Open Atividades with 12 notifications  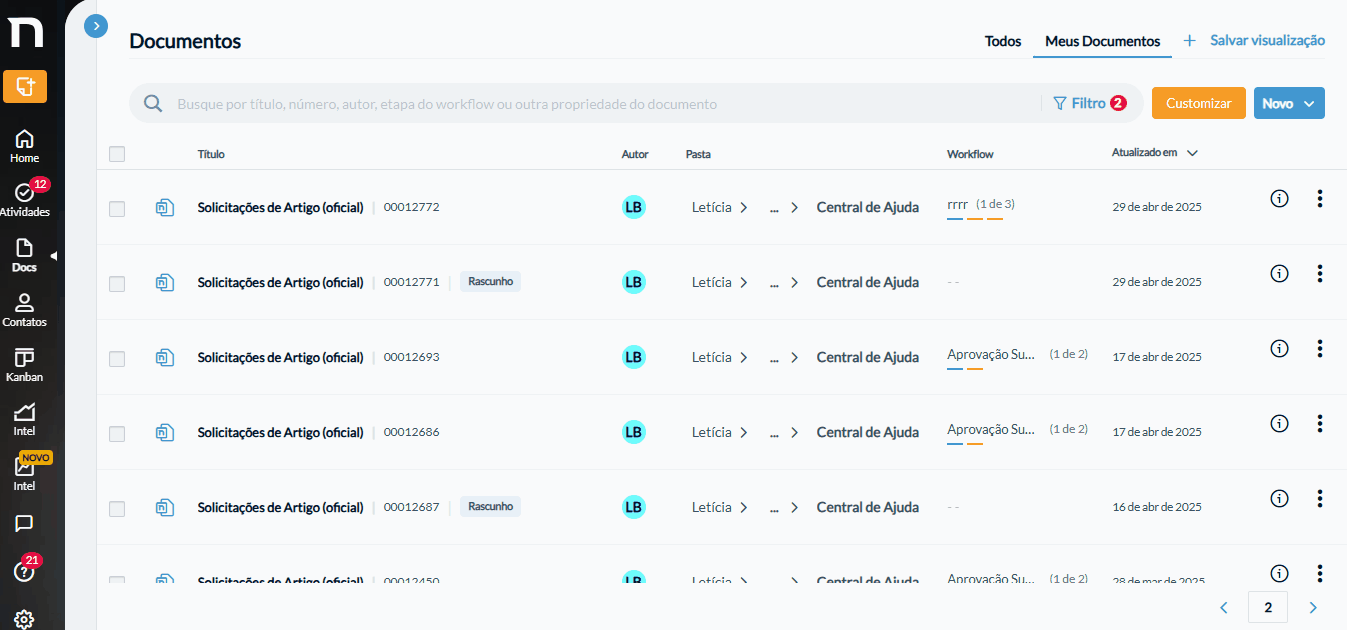(25, 199)
